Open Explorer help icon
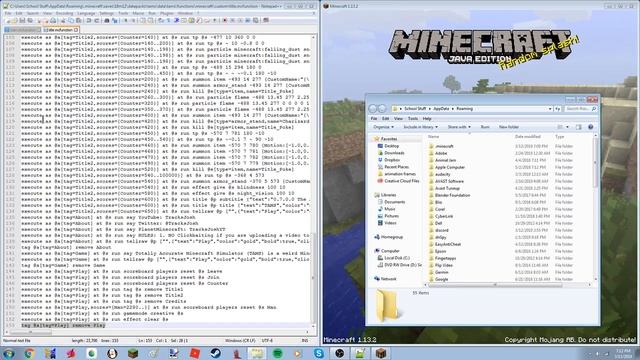Image resolution: width=640 pixels, height=360 pixels. pyautogui.click(x=591, y=127)
